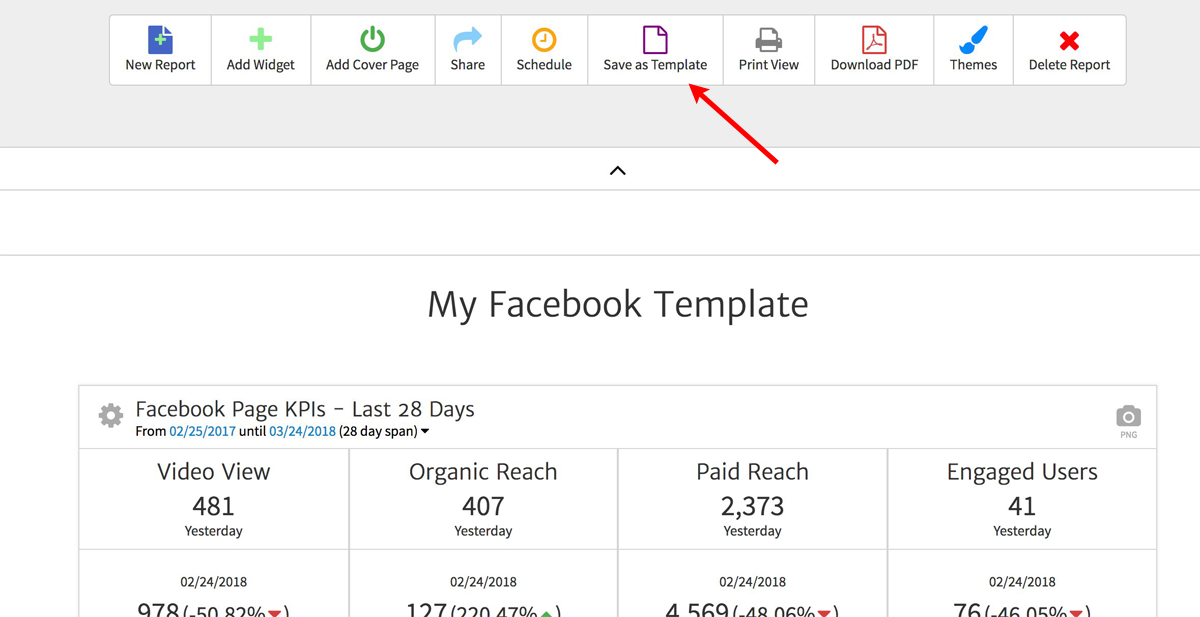
Task: Click the Add Cover Page power icon
Action: point(372,41)
